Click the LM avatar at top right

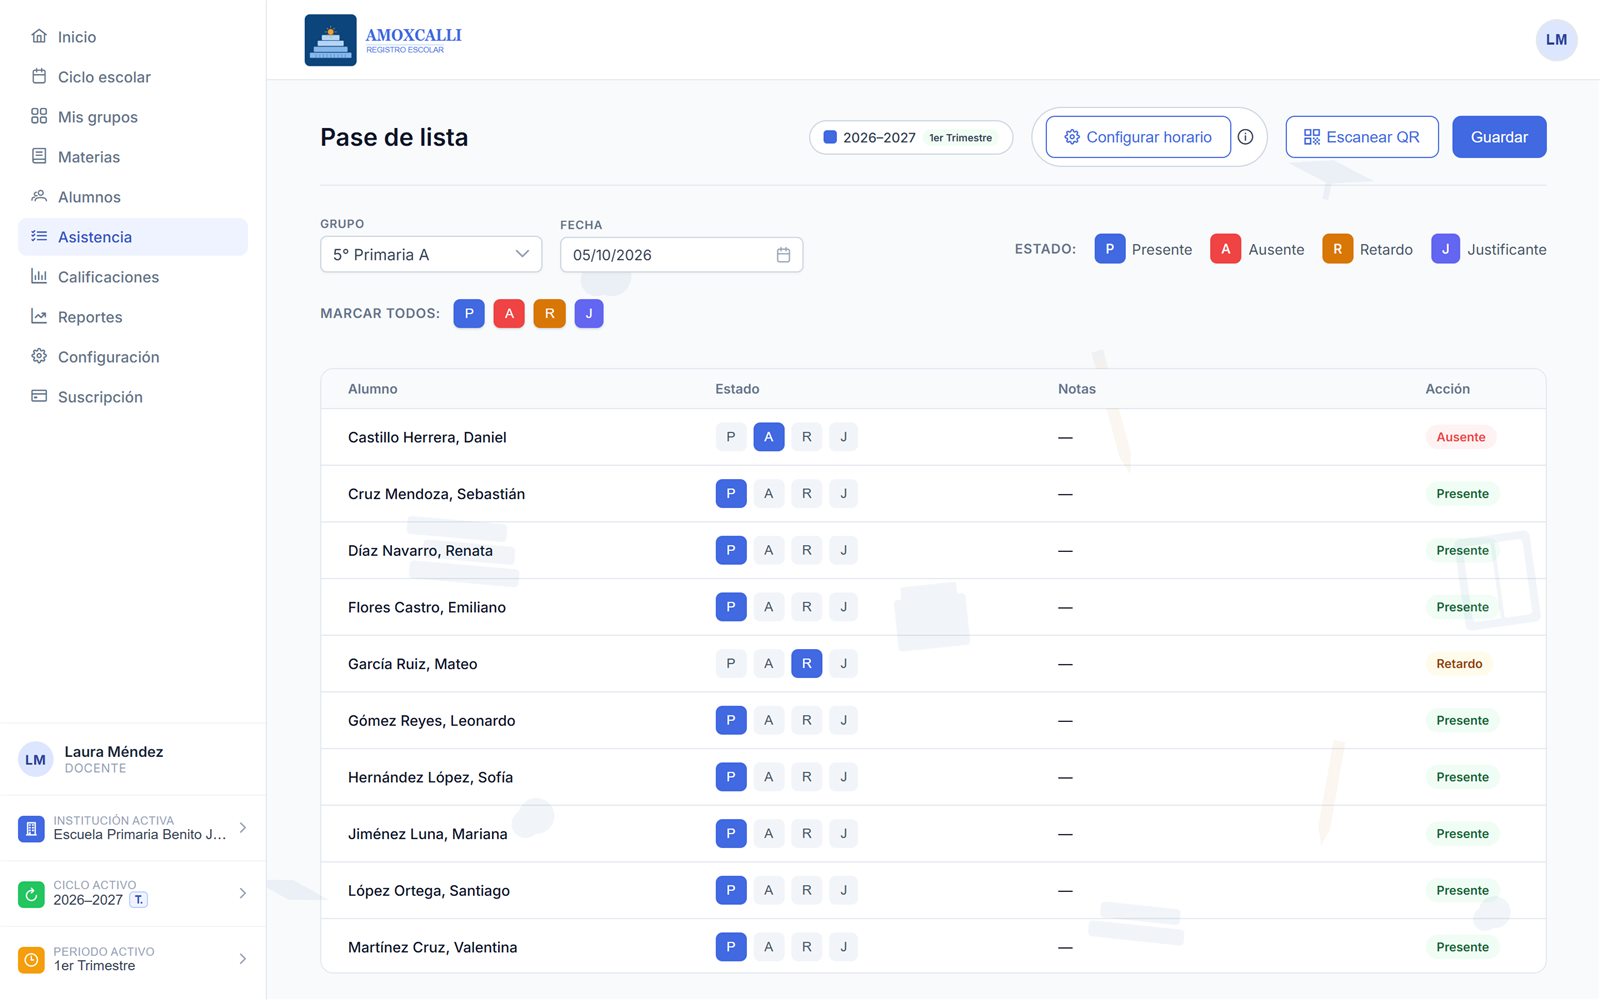1556,40
